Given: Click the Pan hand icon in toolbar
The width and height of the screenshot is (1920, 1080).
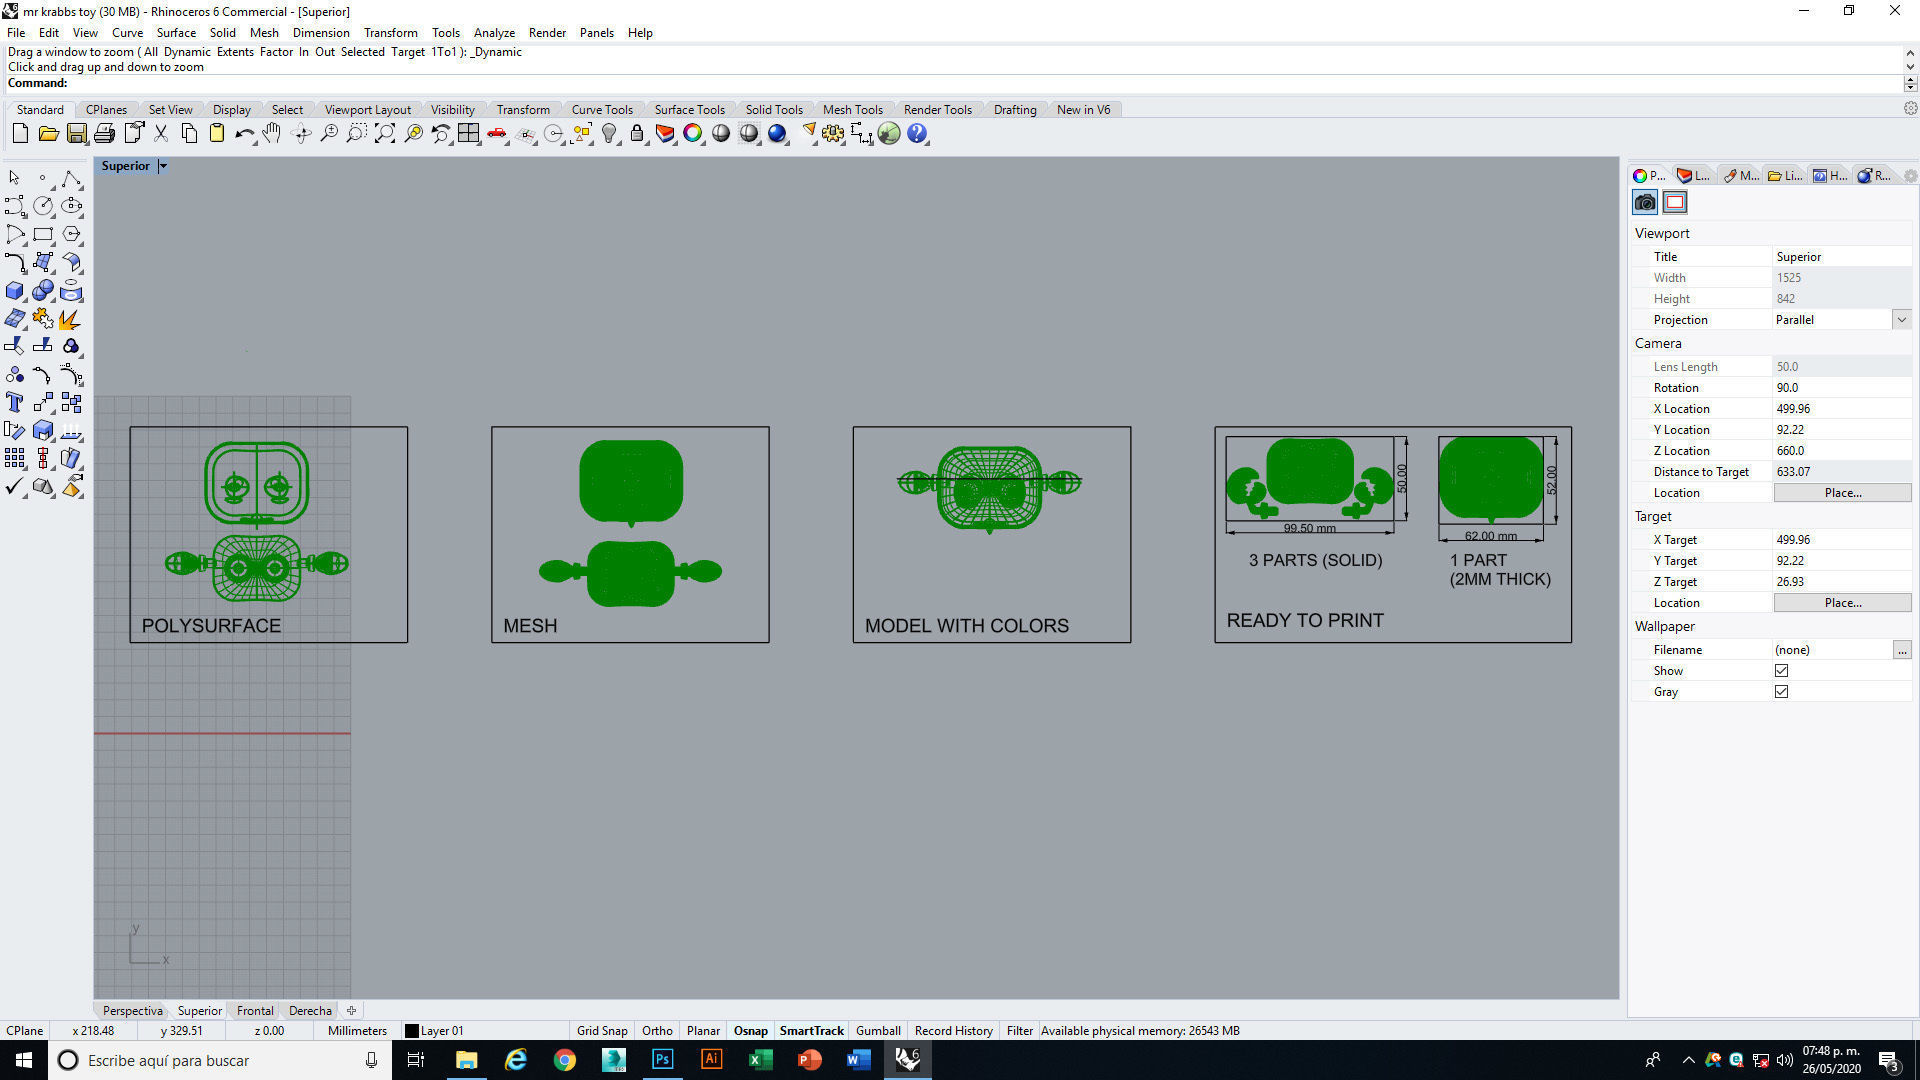Looking at the screenshot, I should [x=272, y=134].
